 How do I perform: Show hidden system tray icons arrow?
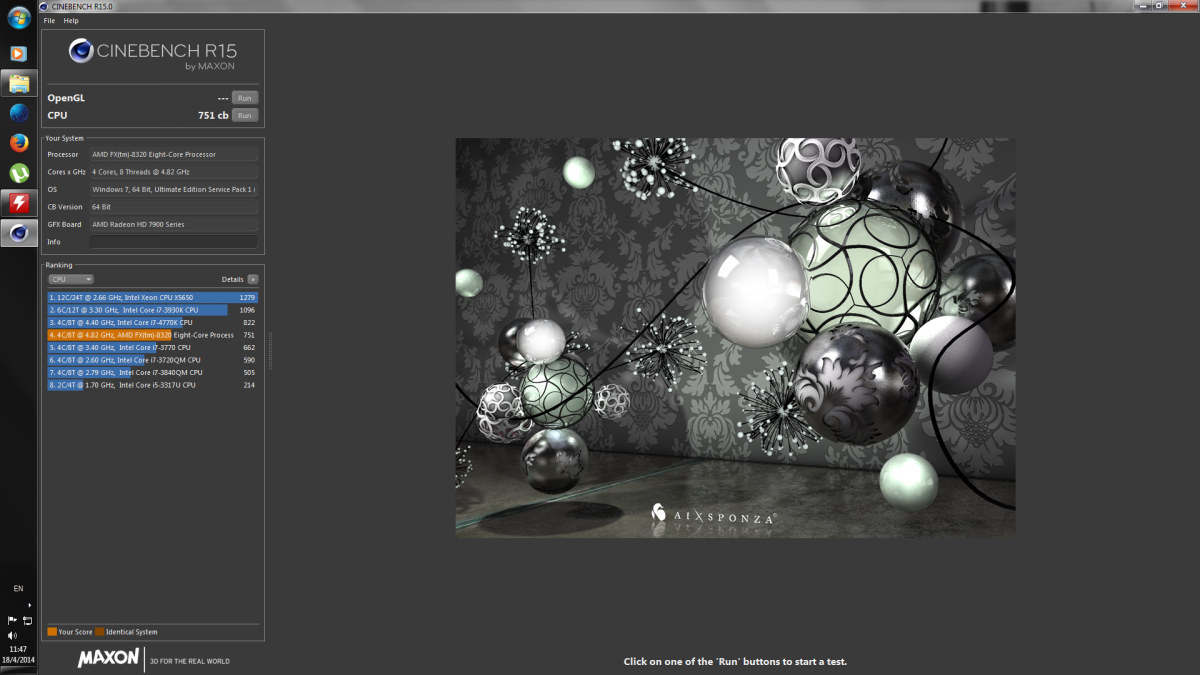coord(28,605)
